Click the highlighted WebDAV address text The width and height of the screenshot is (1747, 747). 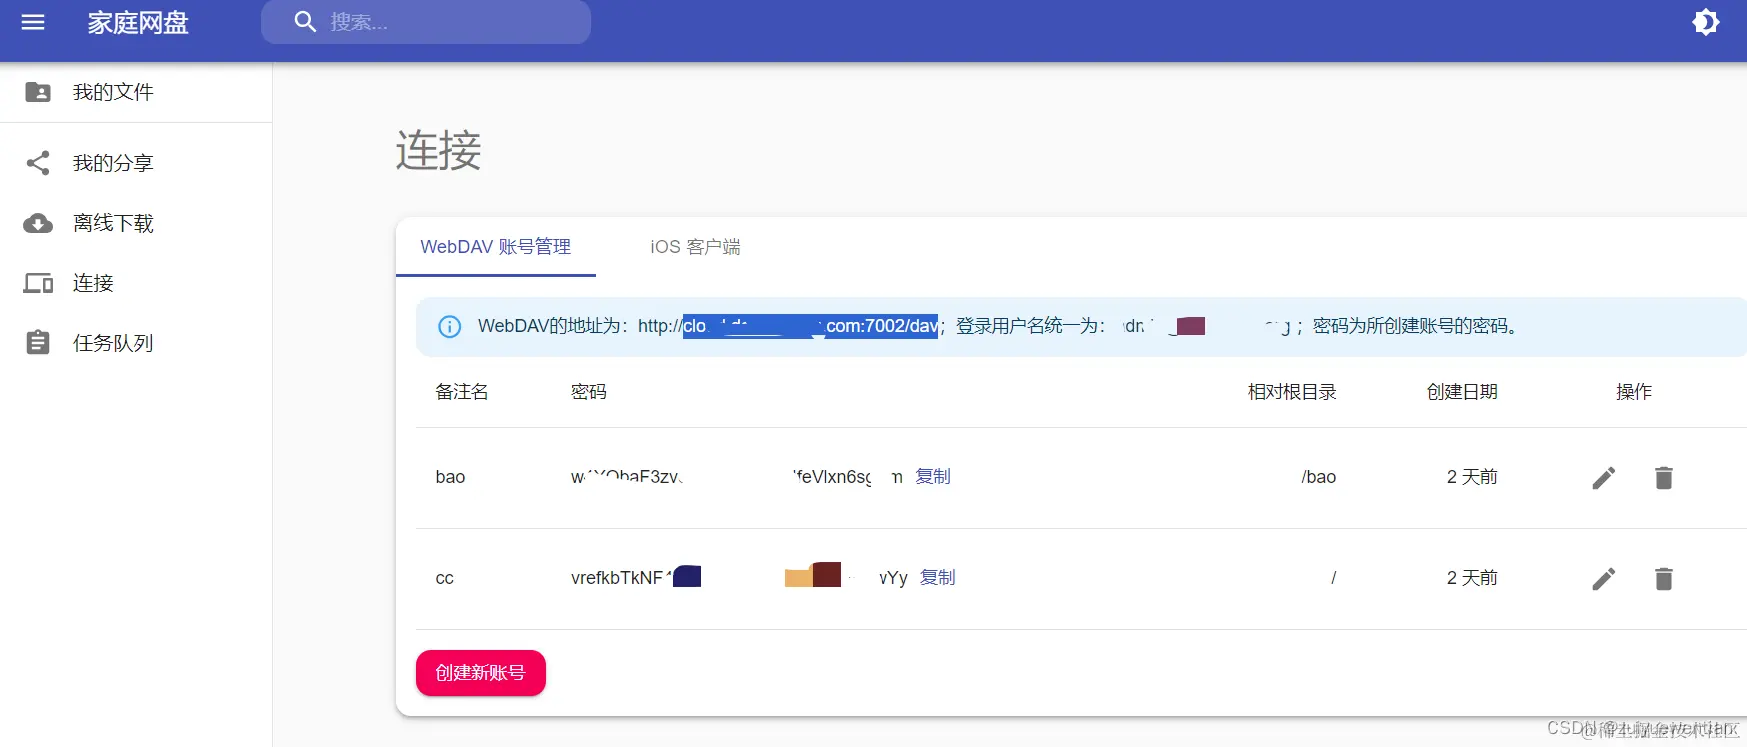[811, 326]
